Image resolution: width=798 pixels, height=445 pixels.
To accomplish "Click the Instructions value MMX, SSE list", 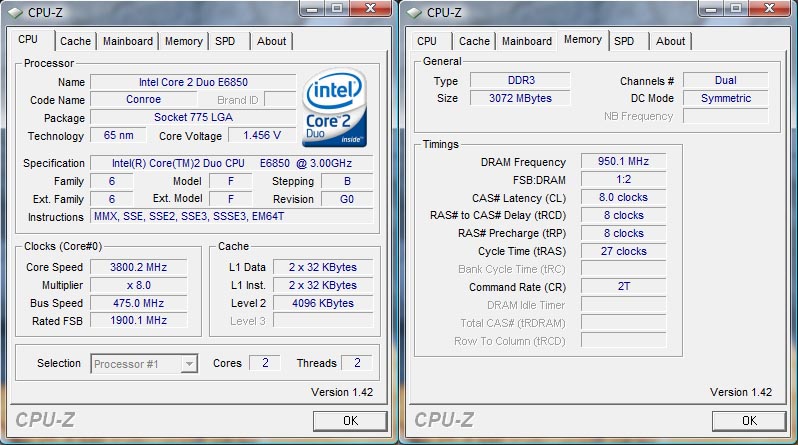I will 232,216.
